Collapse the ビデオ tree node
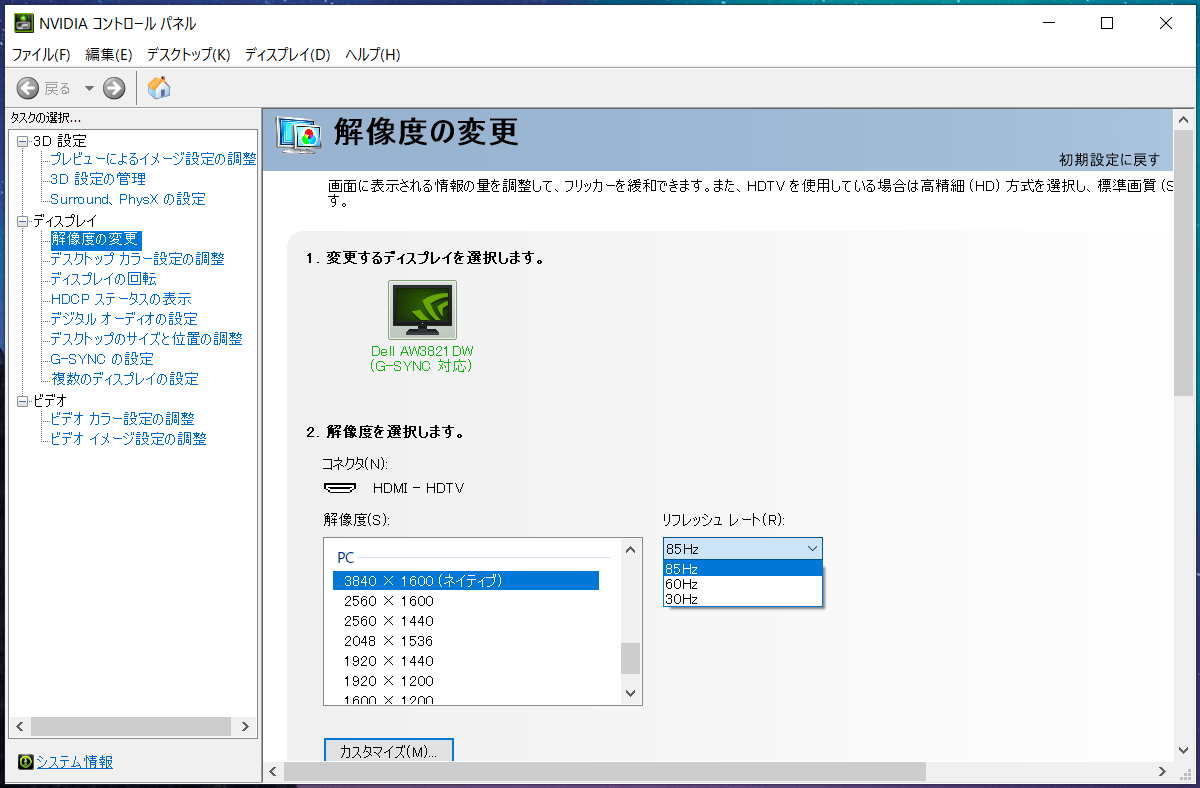 [23, 401]
